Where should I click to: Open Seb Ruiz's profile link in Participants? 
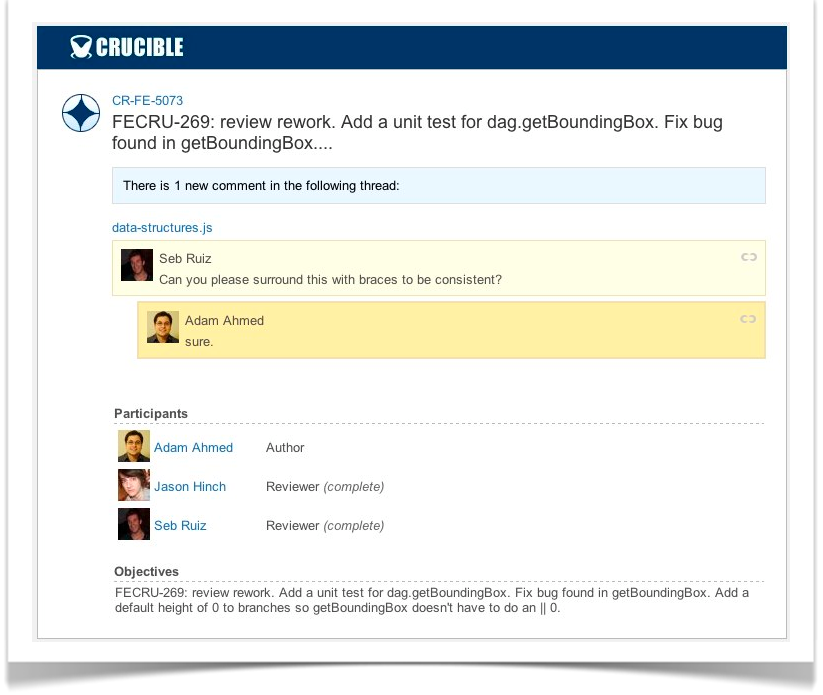point(180,526)
